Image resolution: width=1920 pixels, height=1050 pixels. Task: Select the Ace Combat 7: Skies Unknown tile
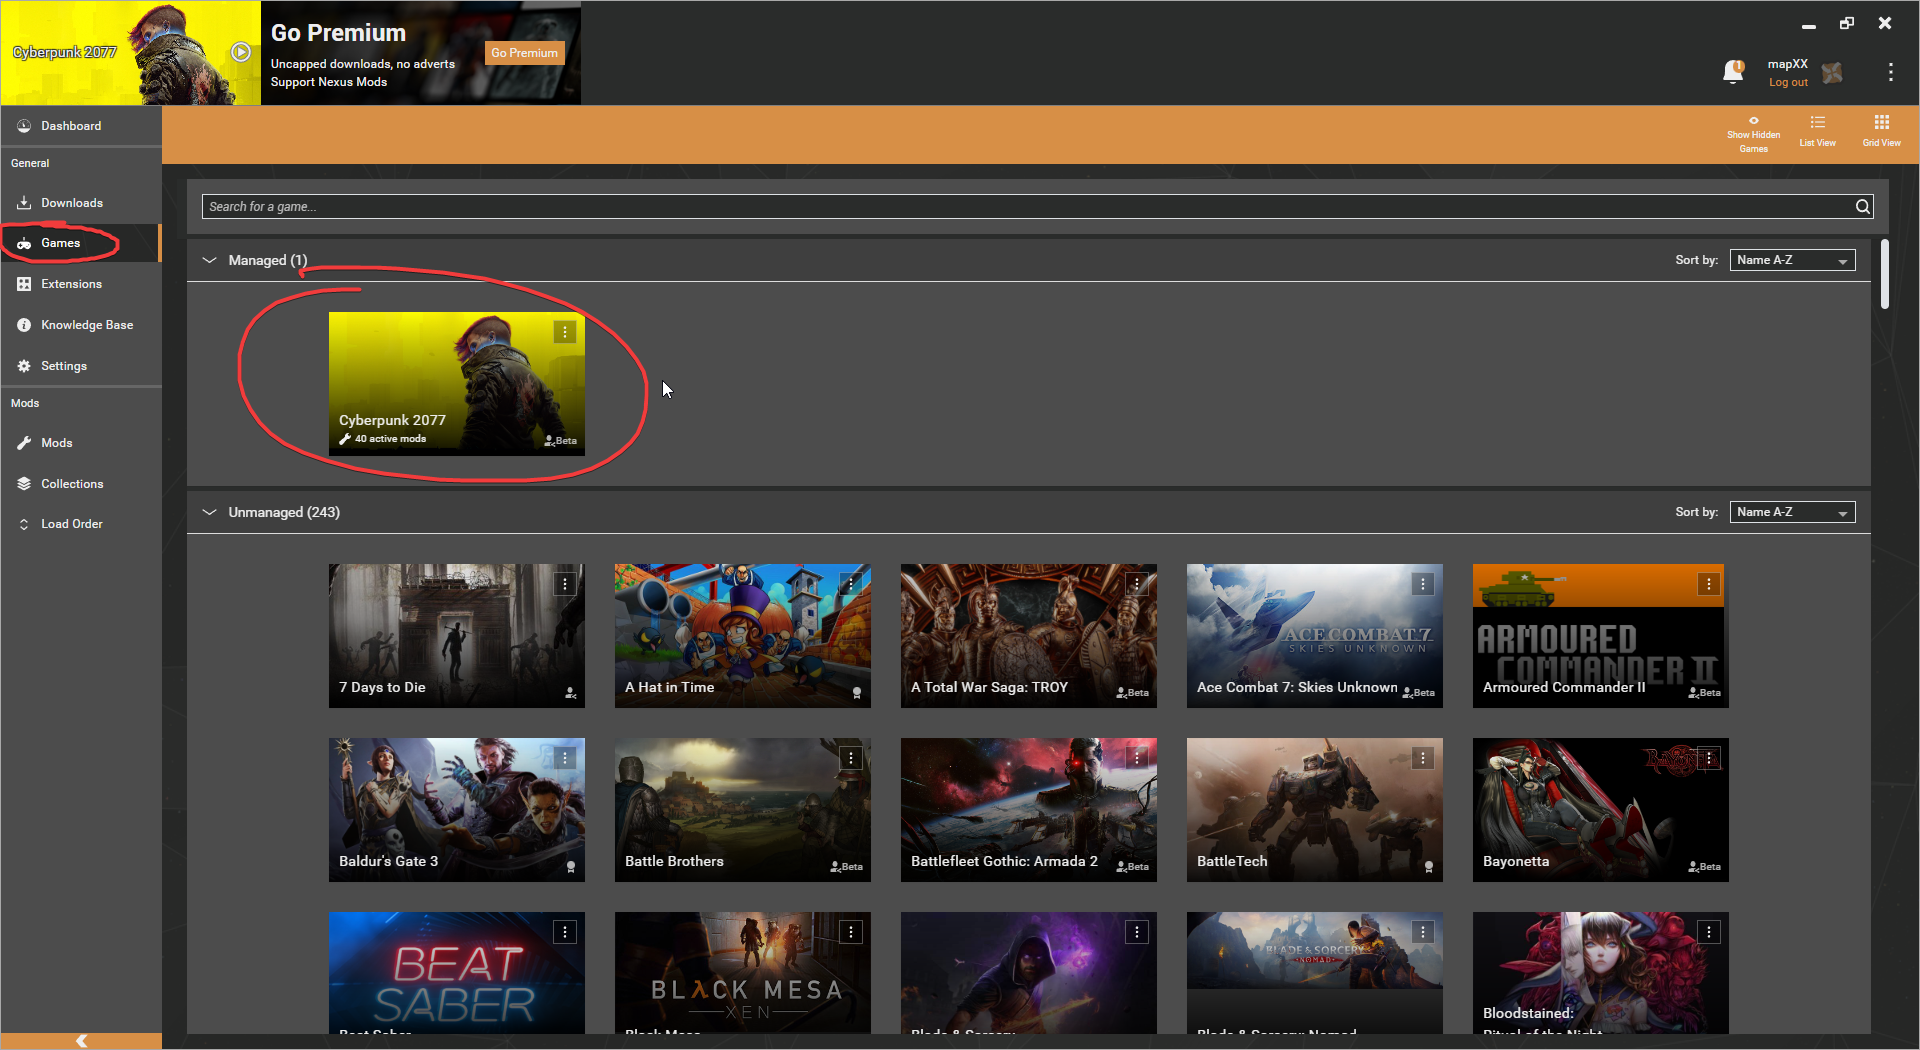click(x=1315, y=636)
